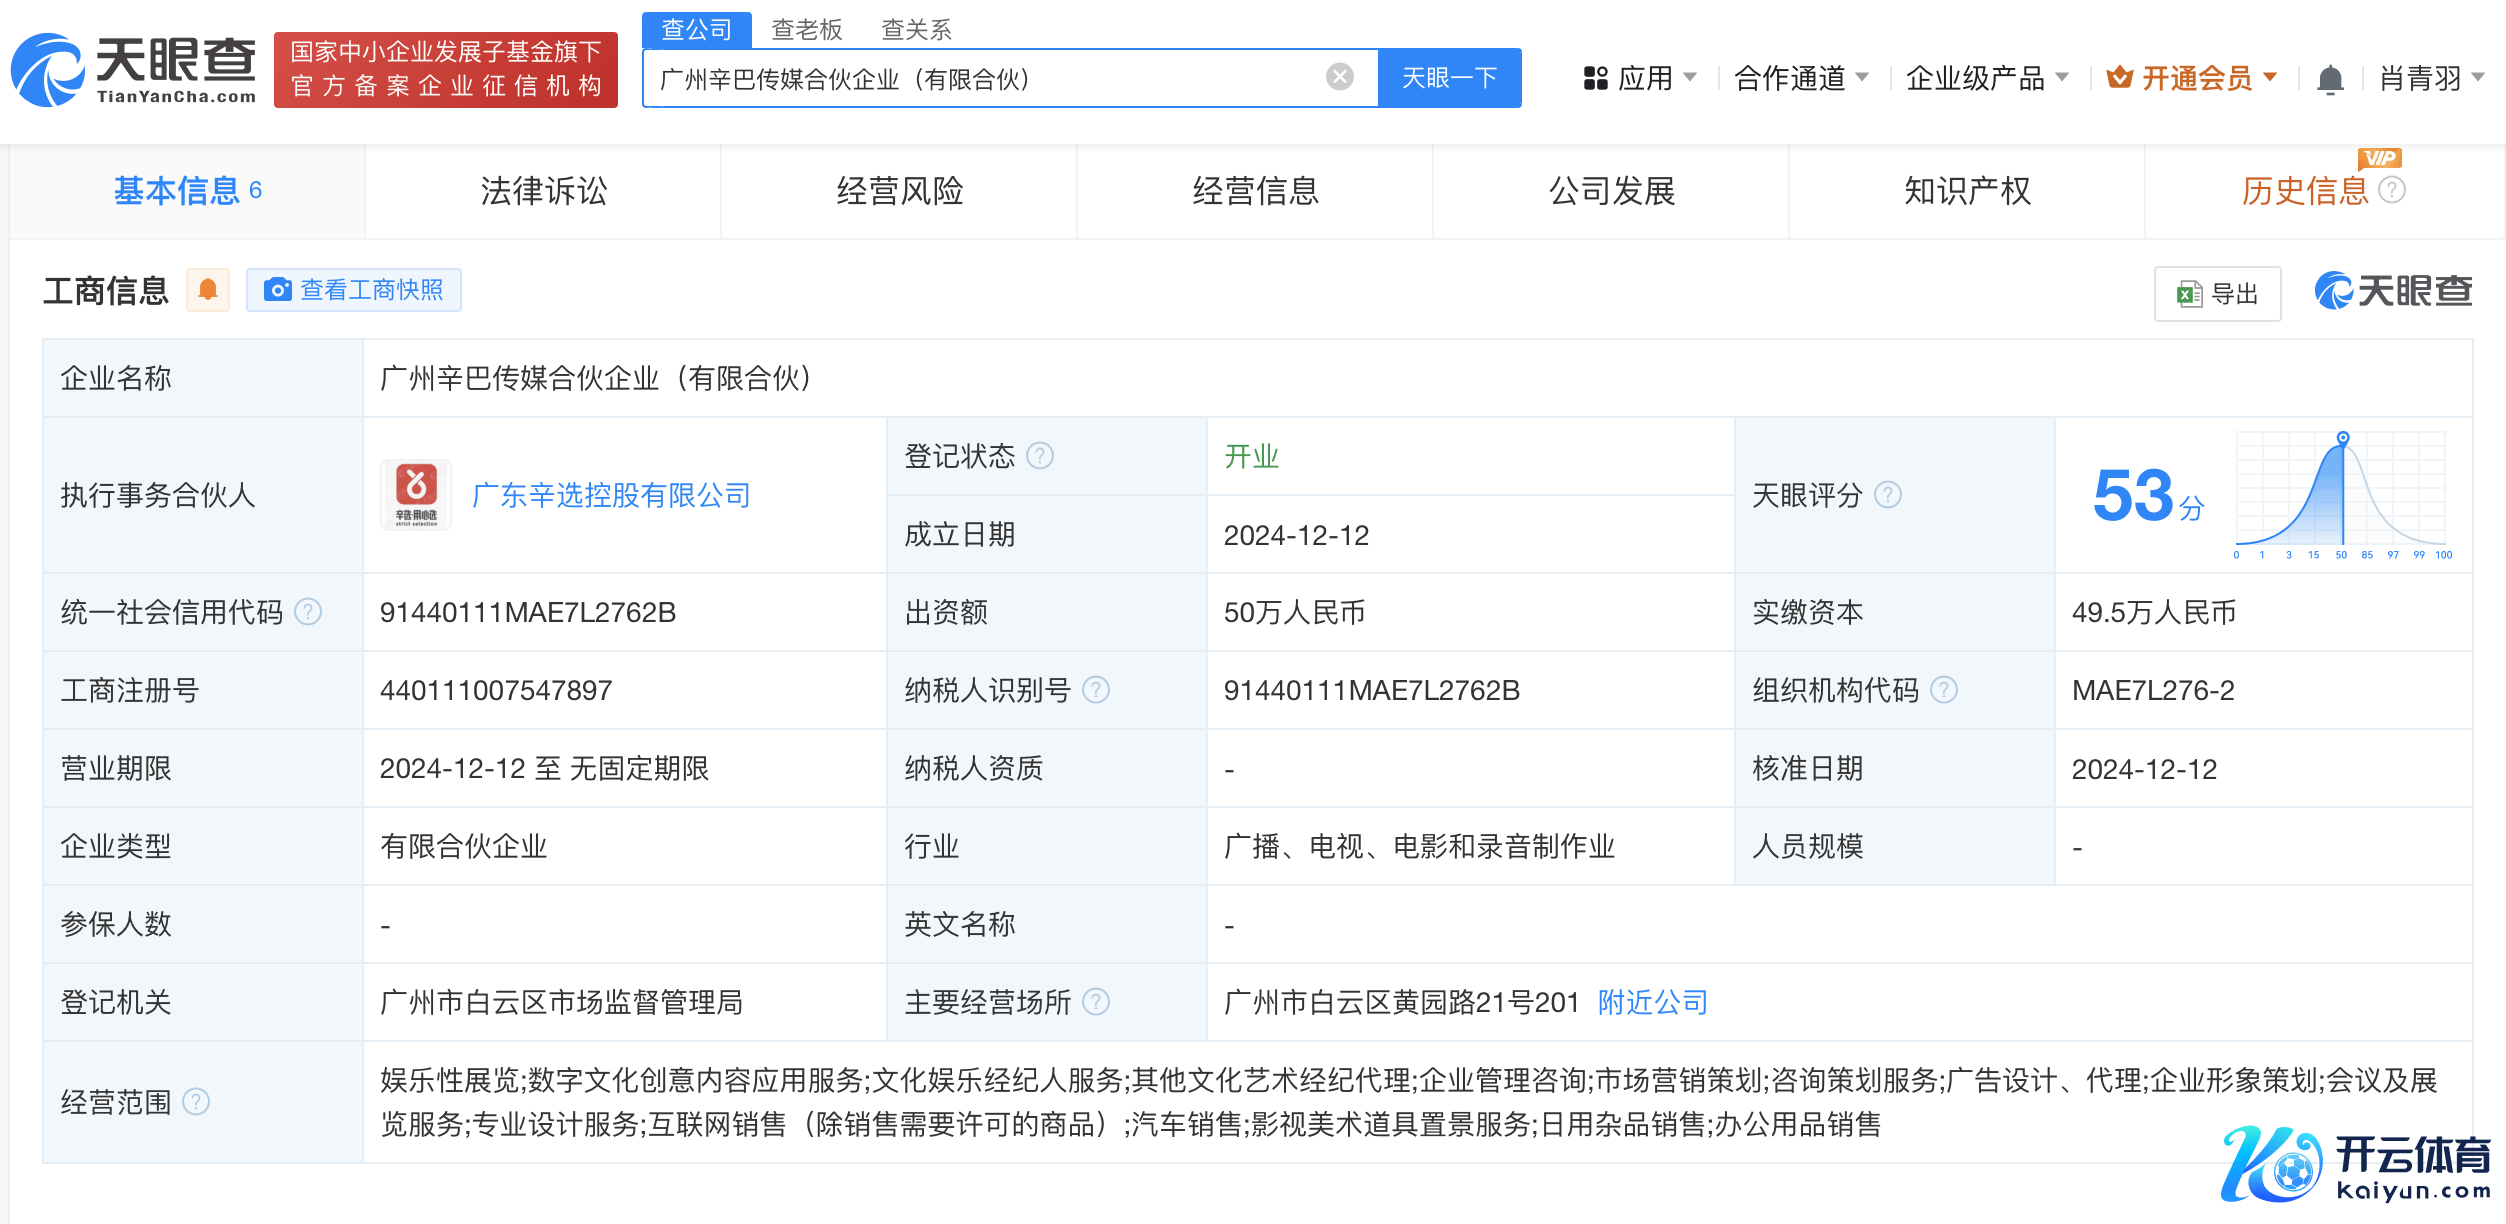2506x1224 pixels.
Task: Select the 查老板 search tab
Action: [x=806, y=29]
